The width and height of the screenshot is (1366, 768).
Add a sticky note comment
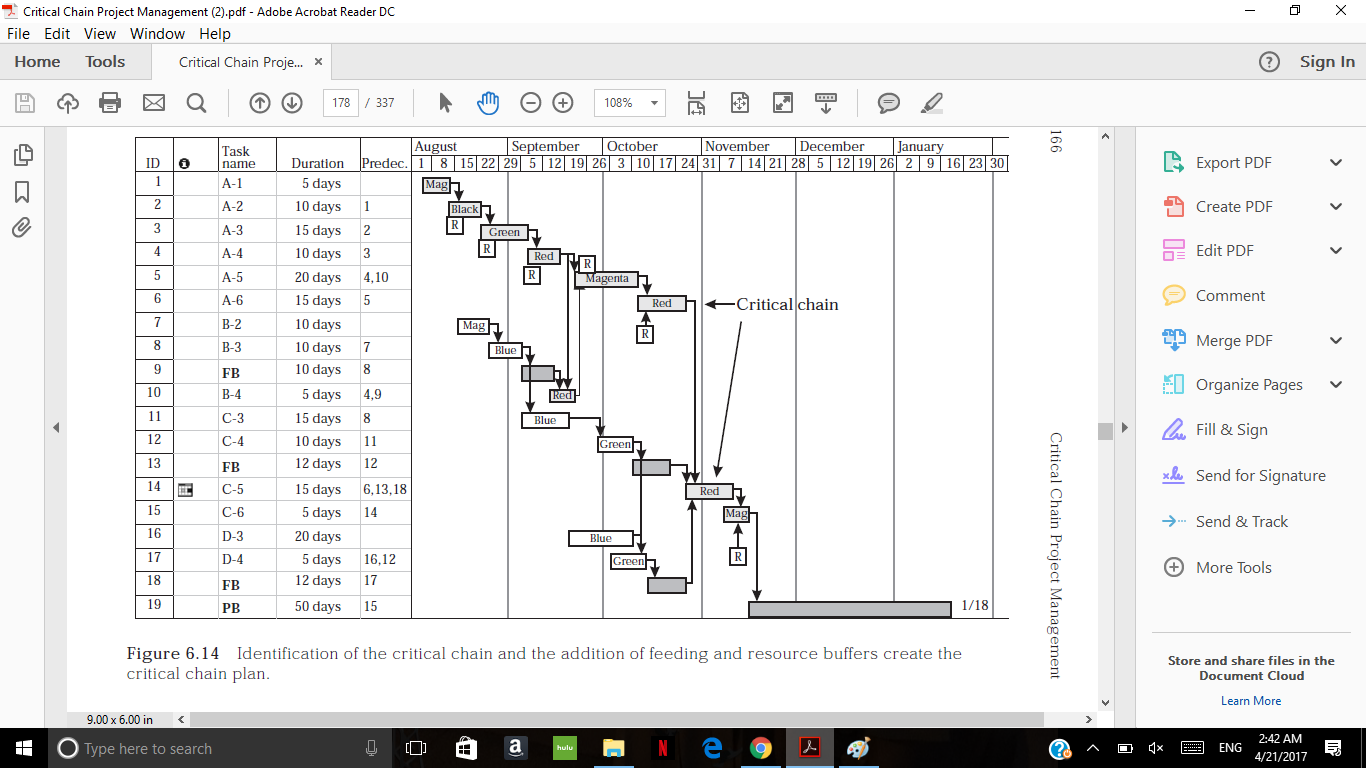click(x=887, y=103)
